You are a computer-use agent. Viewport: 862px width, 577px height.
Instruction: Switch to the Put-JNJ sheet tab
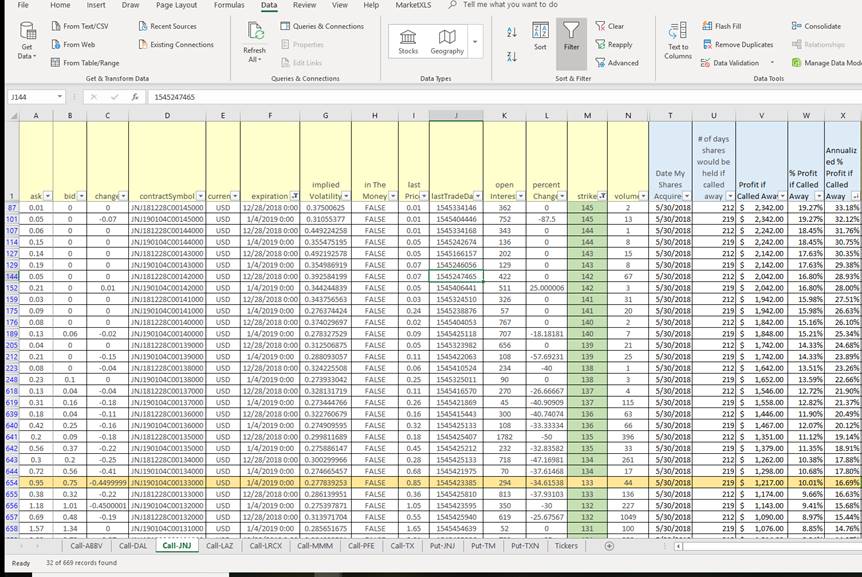(442, 546)
